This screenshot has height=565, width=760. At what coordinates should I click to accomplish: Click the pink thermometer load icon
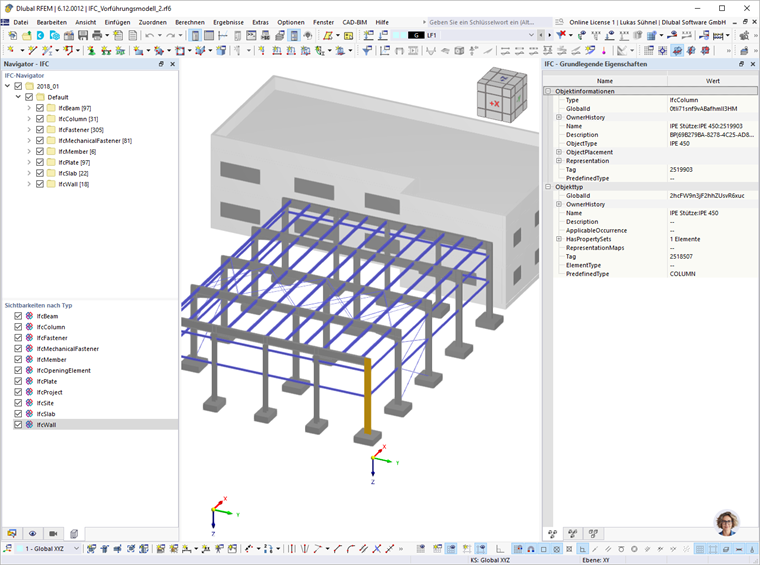(x=604, y=50)
